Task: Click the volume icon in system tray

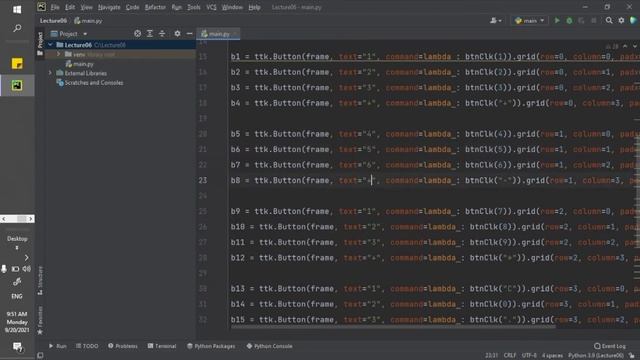Action: pos(27,269)
